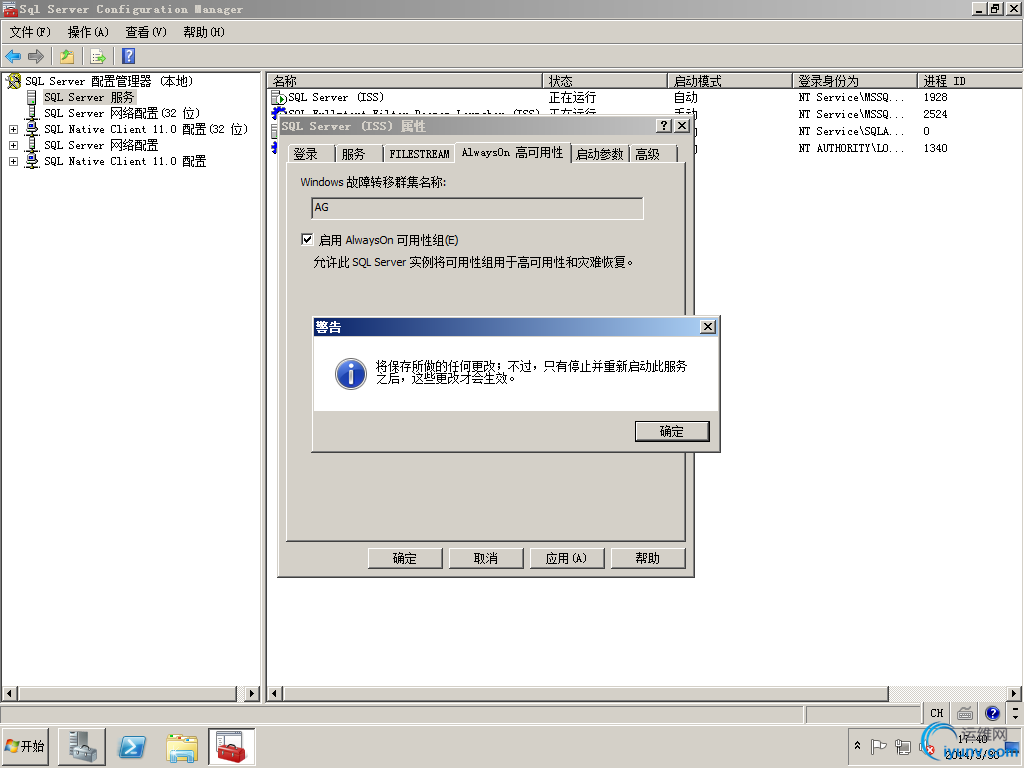Viewport: 1024px width, 768px height.
Task: Select SQL Server 配置管理器 (本地) root node
Action: pos(108,81)
